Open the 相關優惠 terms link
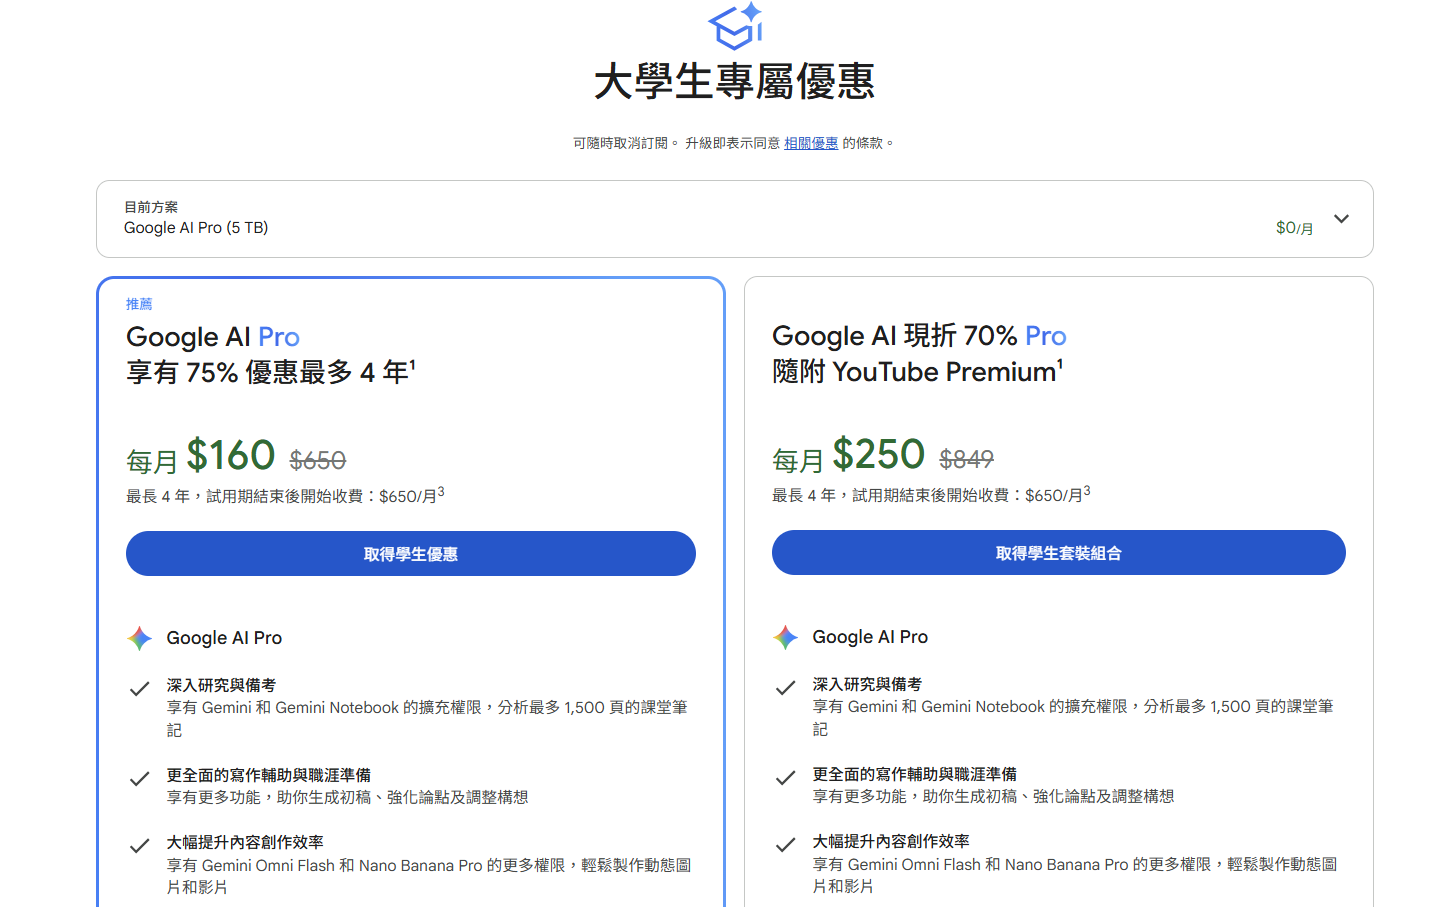The image size is (1435, 907). 811,143
